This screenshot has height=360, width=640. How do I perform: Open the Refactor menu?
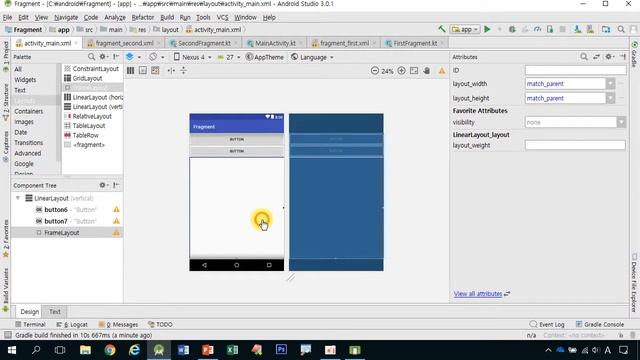pyautogui.click(x=142, y=18)
